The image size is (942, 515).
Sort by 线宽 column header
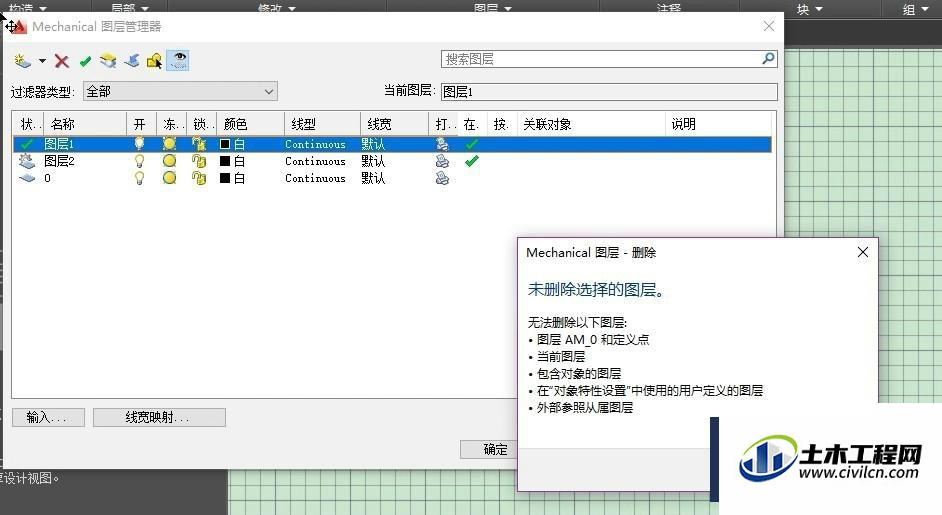394,124
